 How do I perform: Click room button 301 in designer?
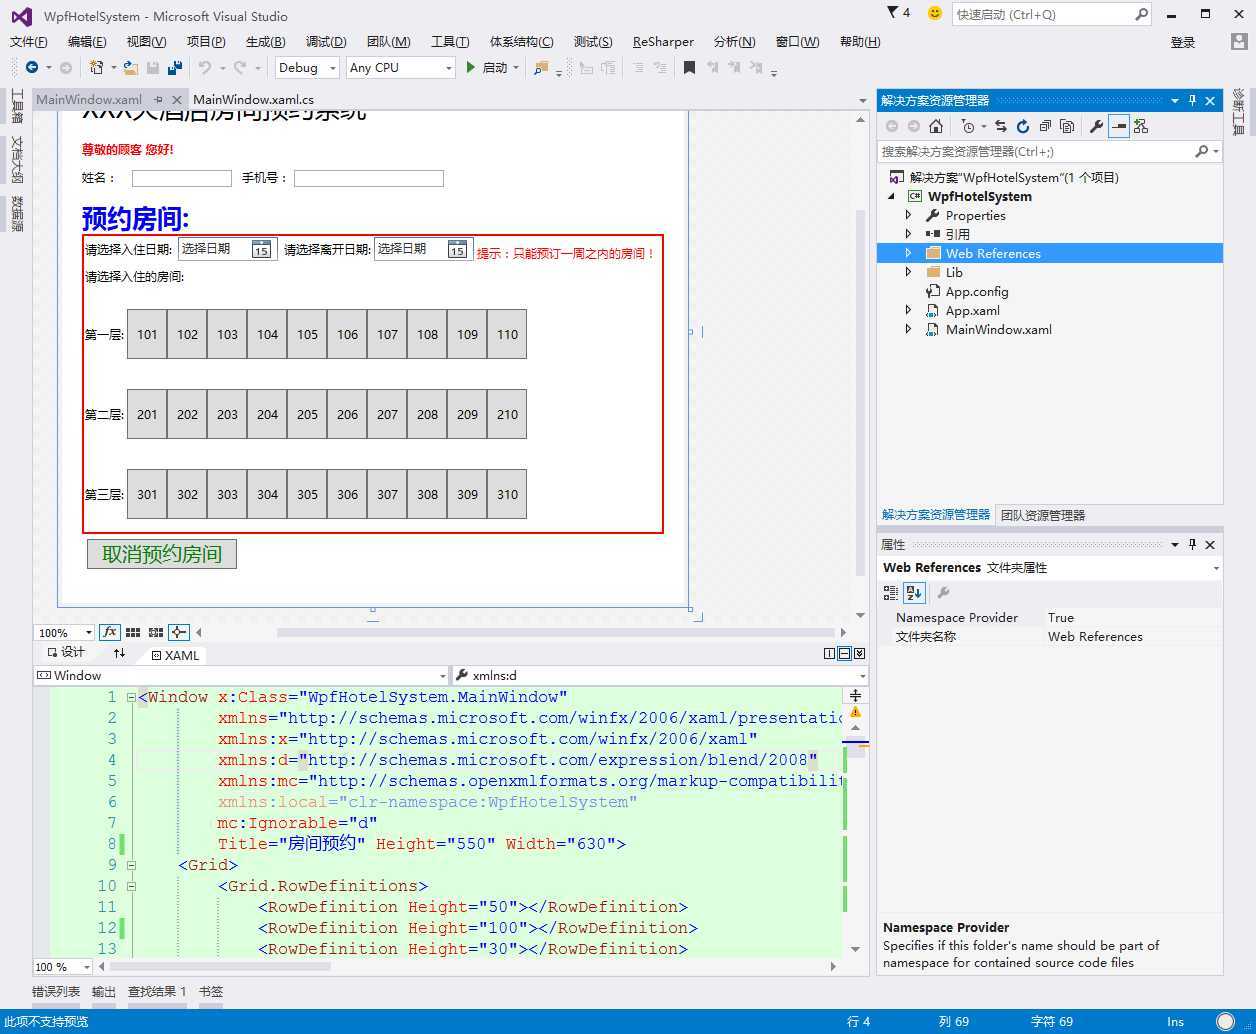click(147, 494)
